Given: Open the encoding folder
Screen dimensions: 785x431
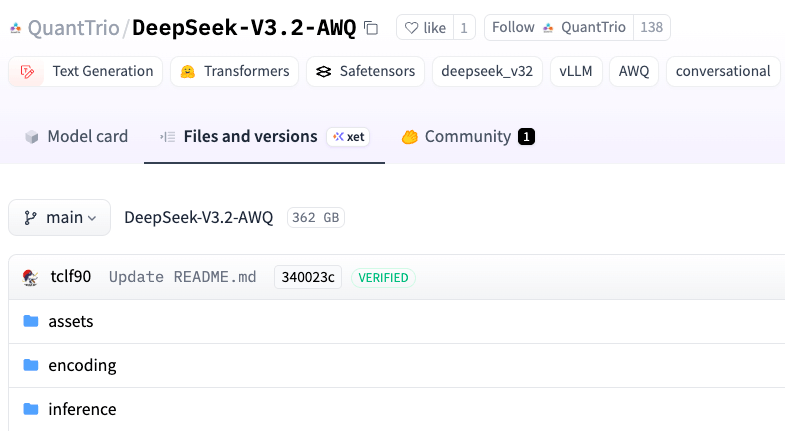Looking at the screenshot, I should [x=82, y=365].
